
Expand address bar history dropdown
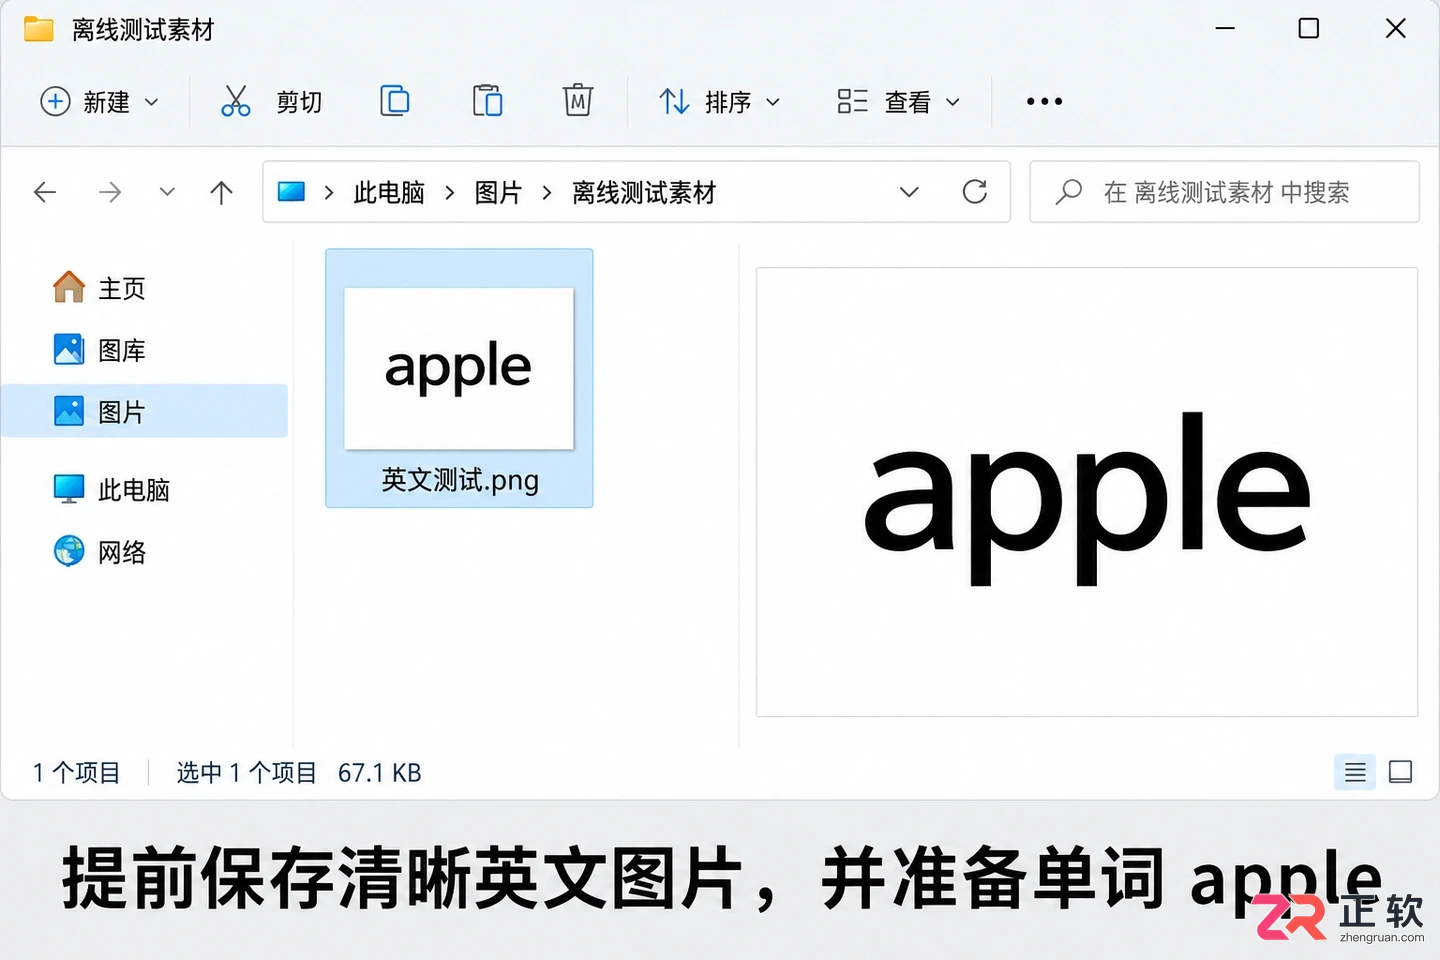(x=909, y=192)
